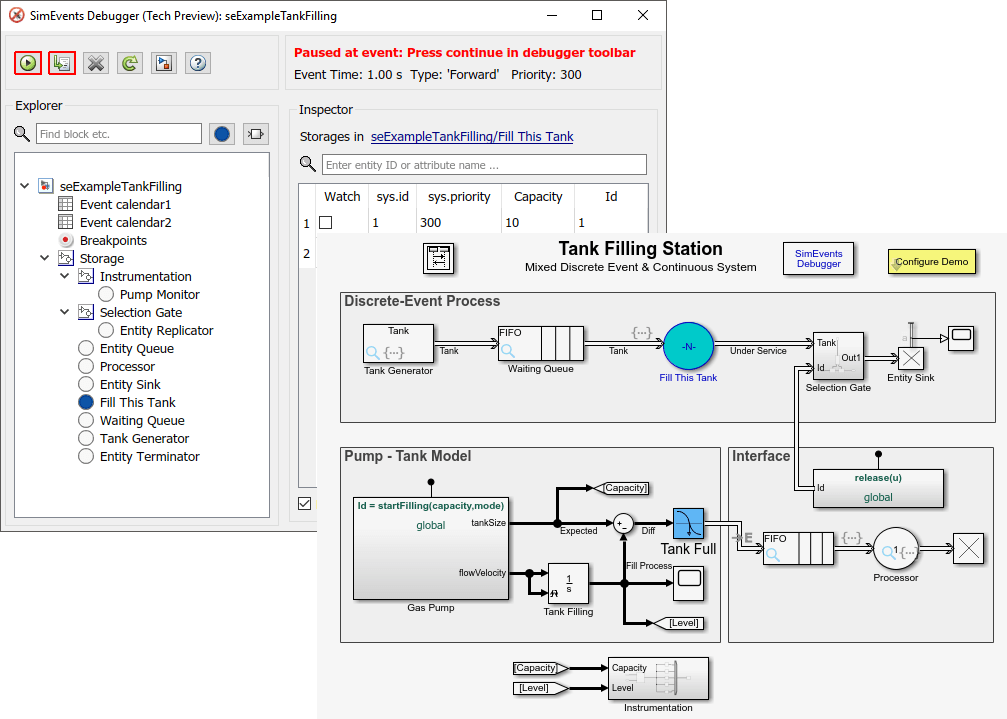
Task: Click the Find block search field
Action: (x=119, y=134)
